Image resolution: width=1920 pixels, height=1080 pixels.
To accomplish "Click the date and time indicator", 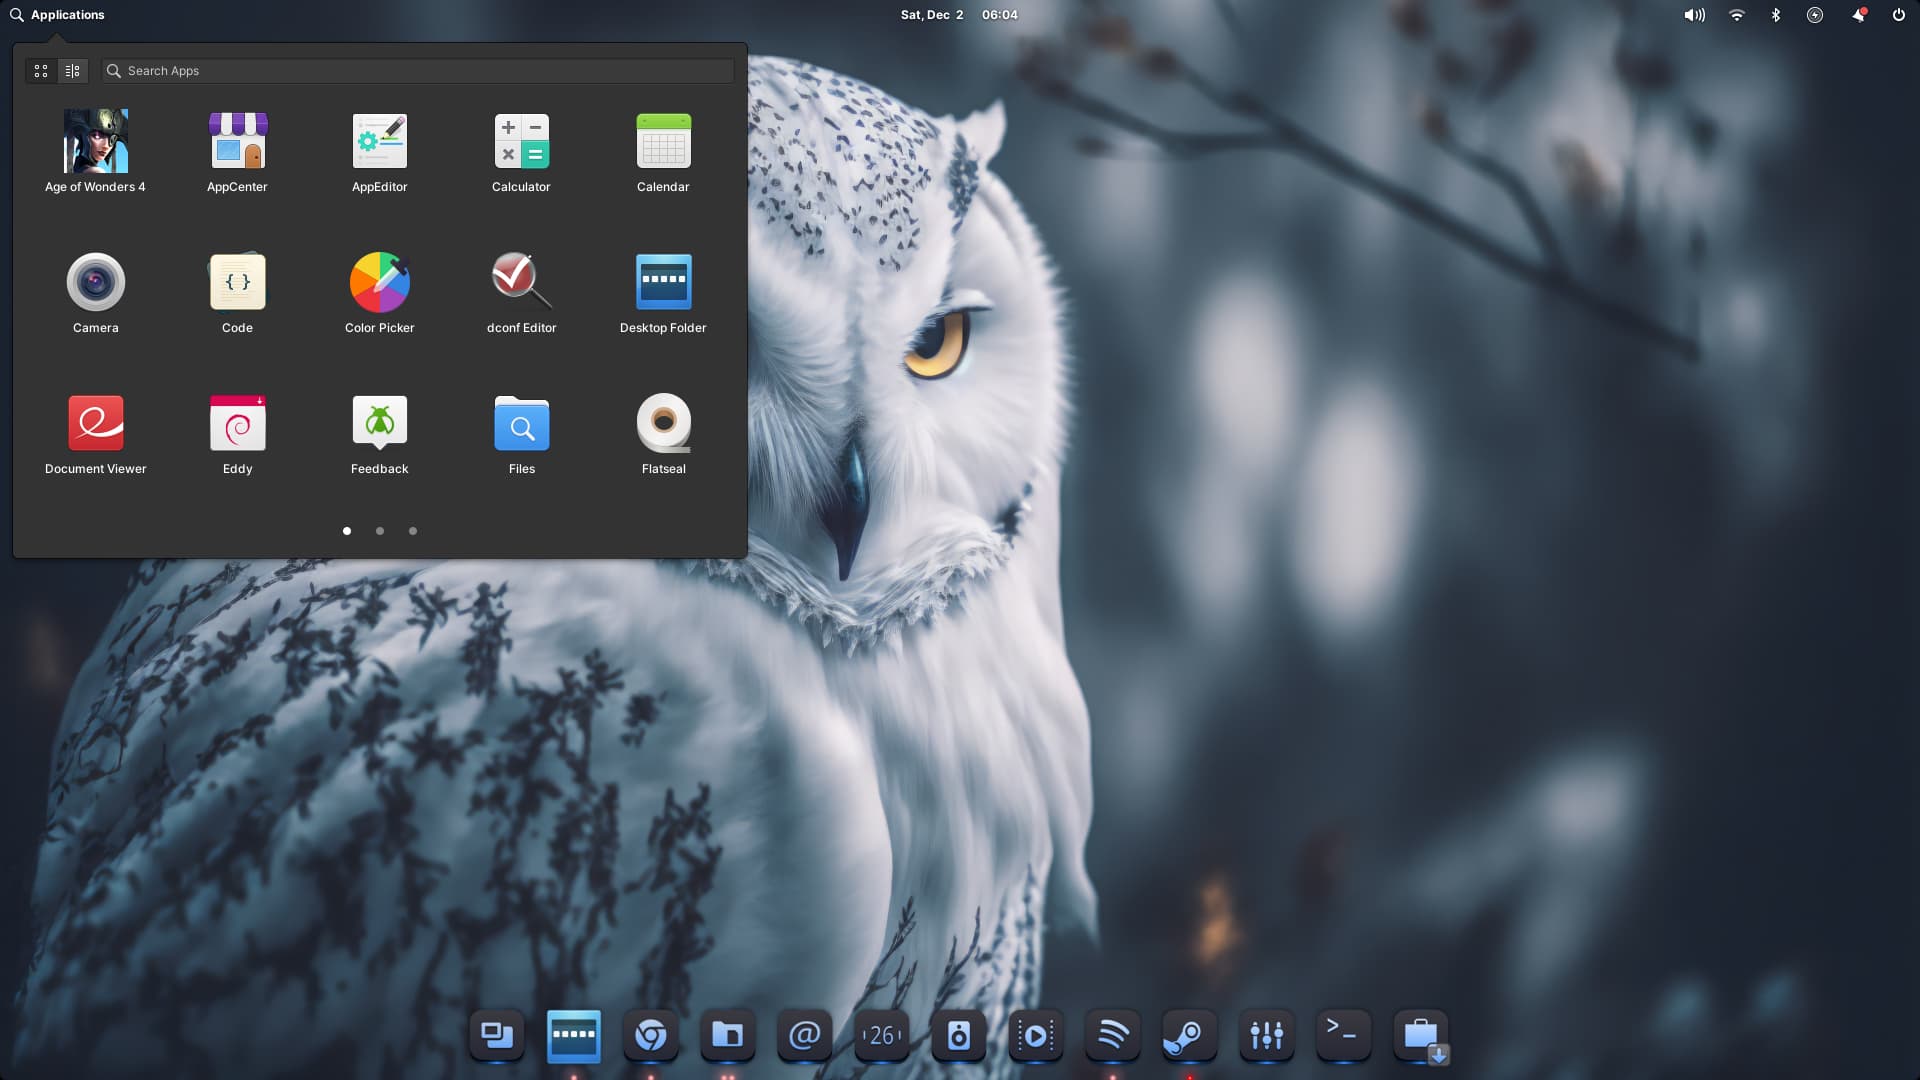I will click(958, 15).
